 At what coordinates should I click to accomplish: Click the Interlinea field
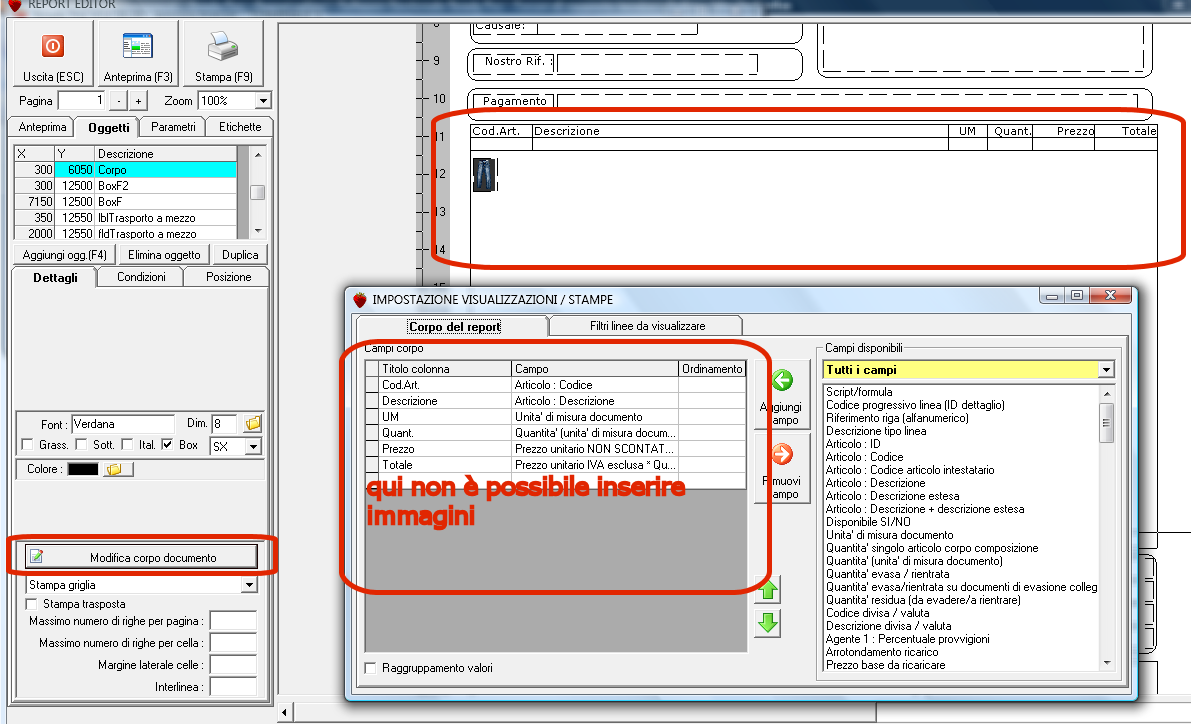click(x=233, y=688)
